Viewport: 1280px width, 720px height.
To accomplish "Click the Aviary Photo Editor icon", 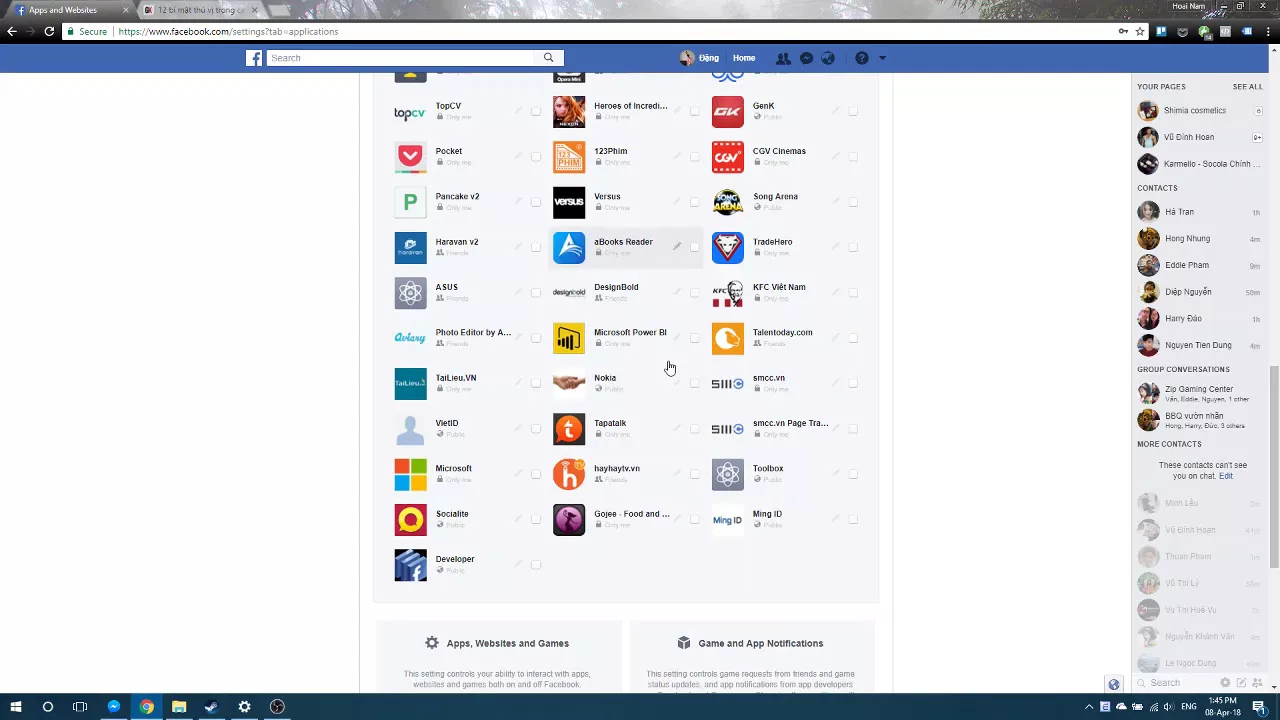I will (410, 338).
